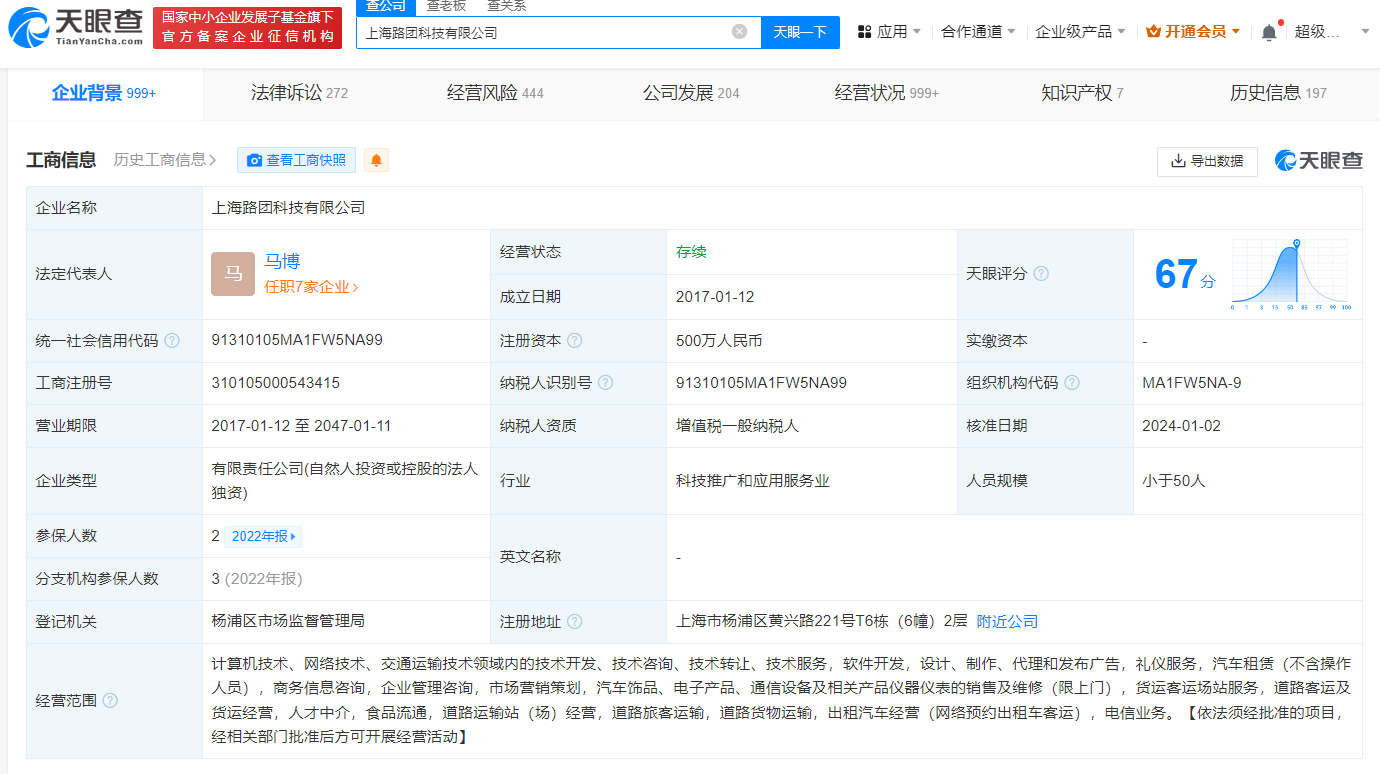The height and width of the screenshot is (774, 1380).
Task: Click help icon beside 经营范围
Action: pos(110,701)
